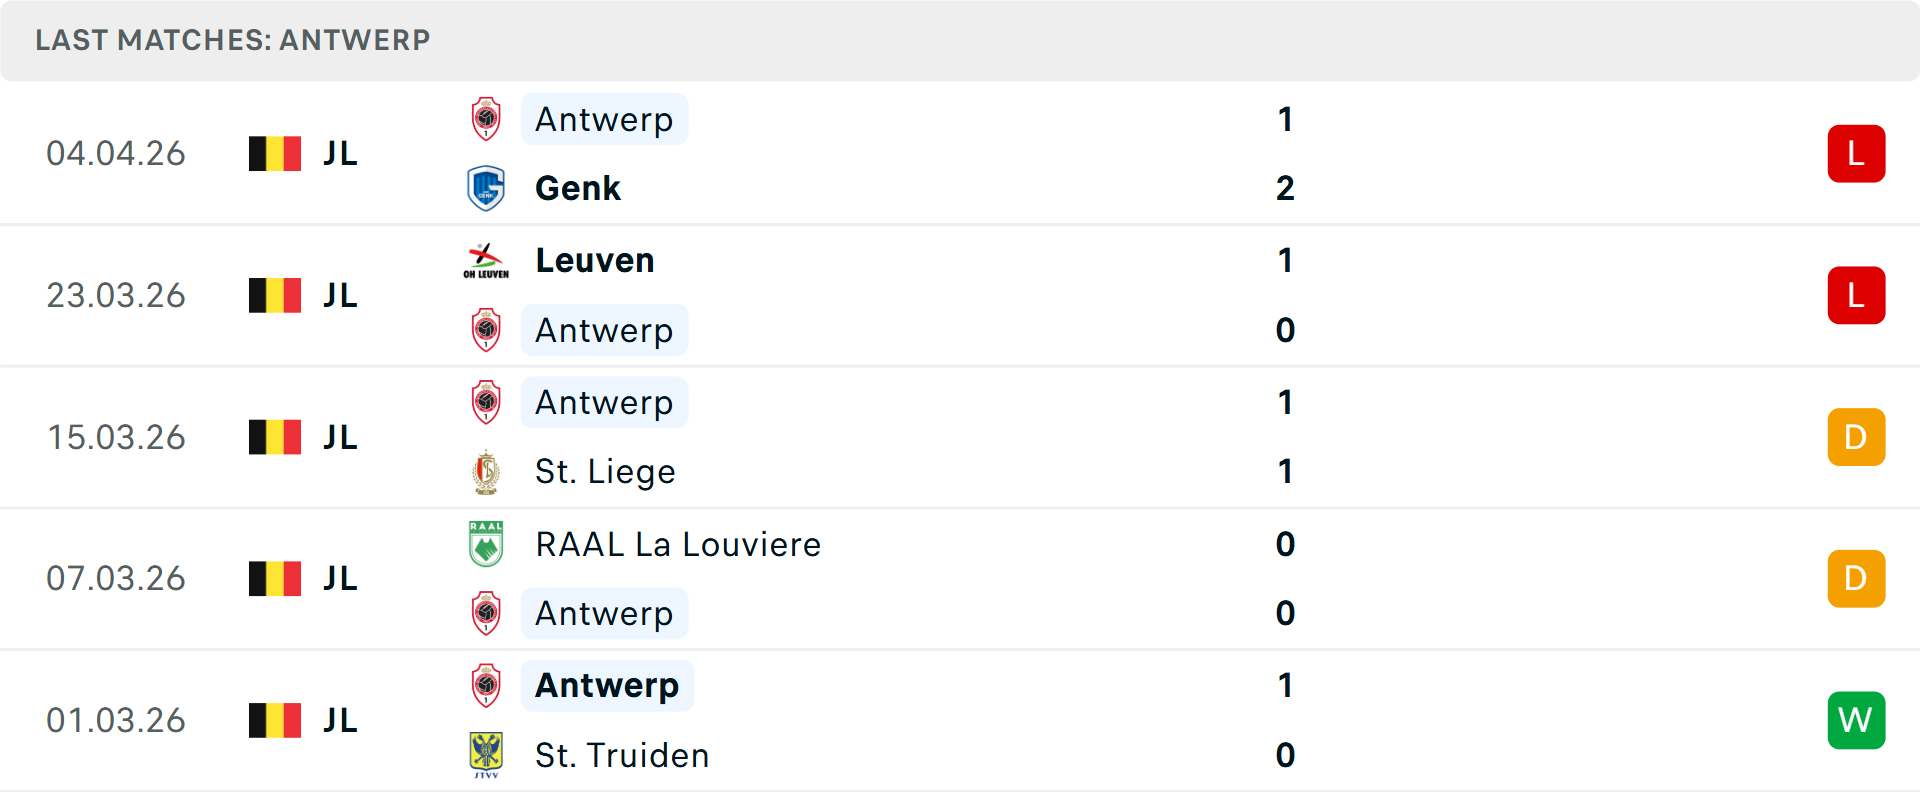Select bold Antwerp name in St. Truiden match
Image resolution: width=1920 pixels, height=792 pixels.
[x=606, y=686]
